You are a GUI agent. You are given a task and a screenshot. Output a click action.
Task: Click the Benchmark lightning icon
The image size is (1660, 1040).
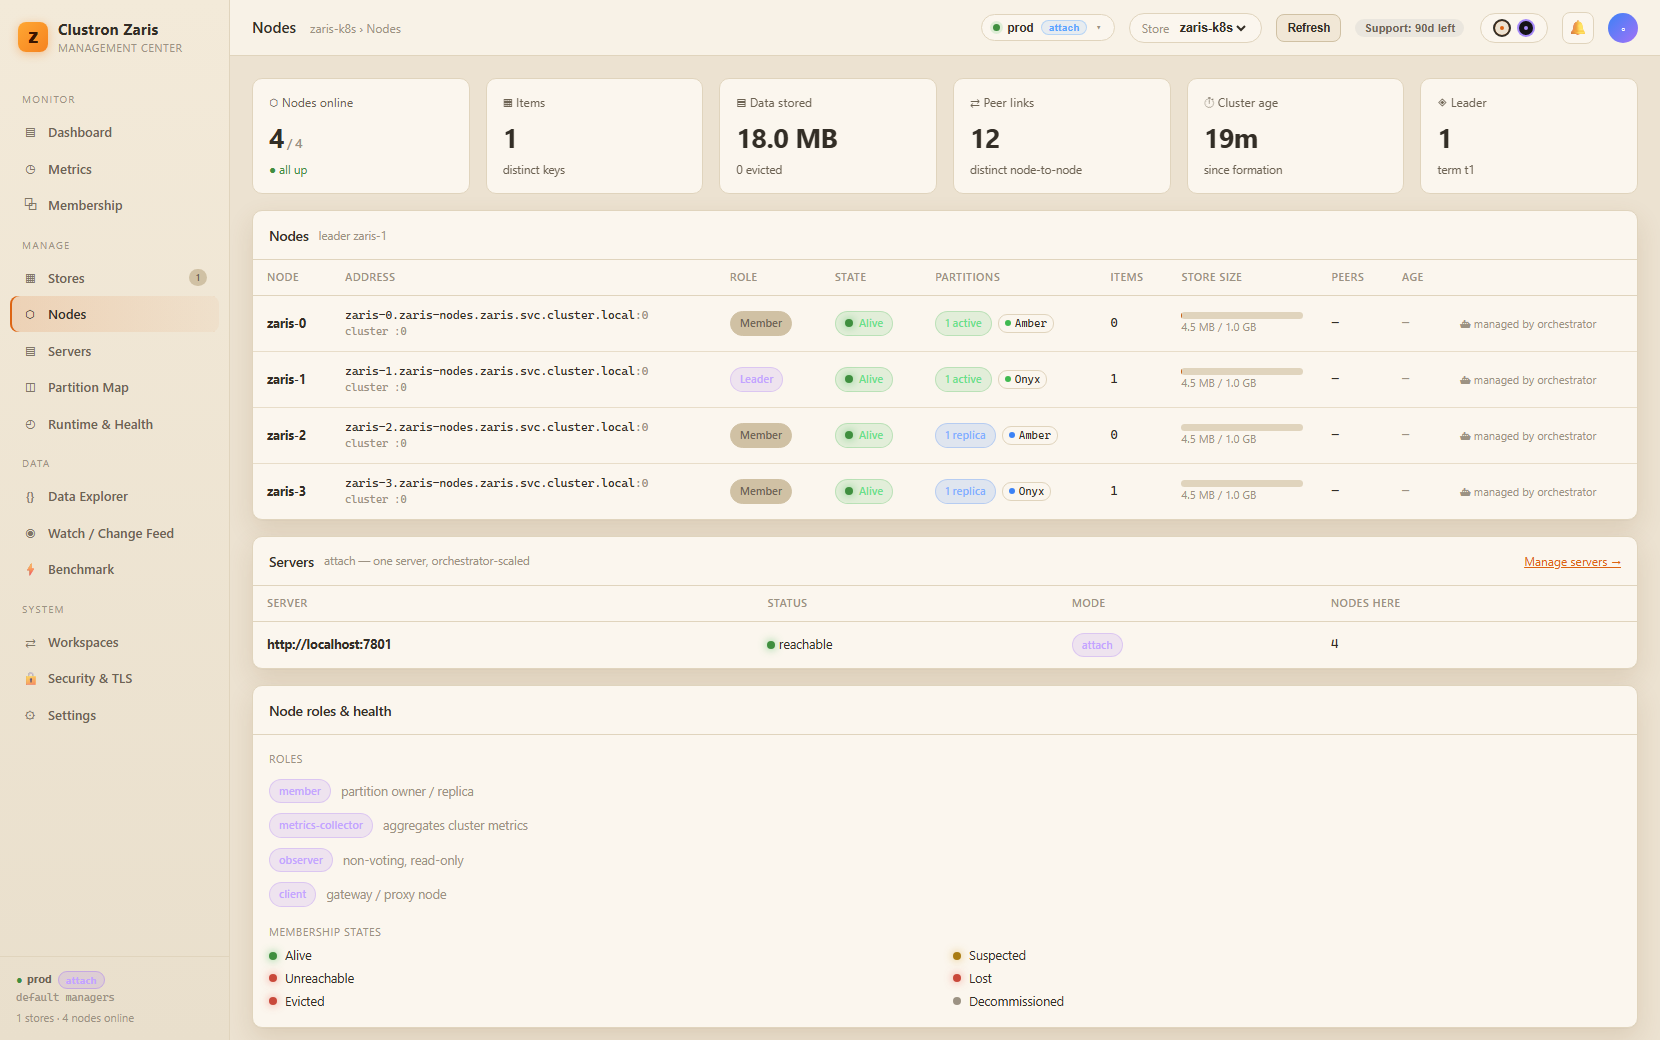coord(30,570)
